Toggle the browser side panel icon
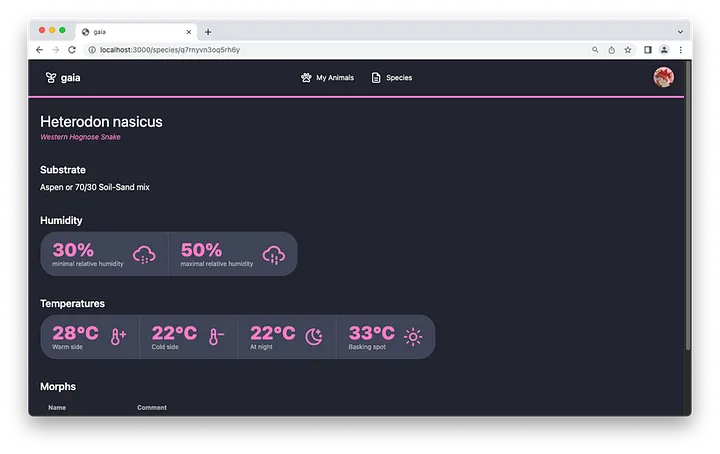This screenshot has height=454, width=720. [x=647, y=50]
